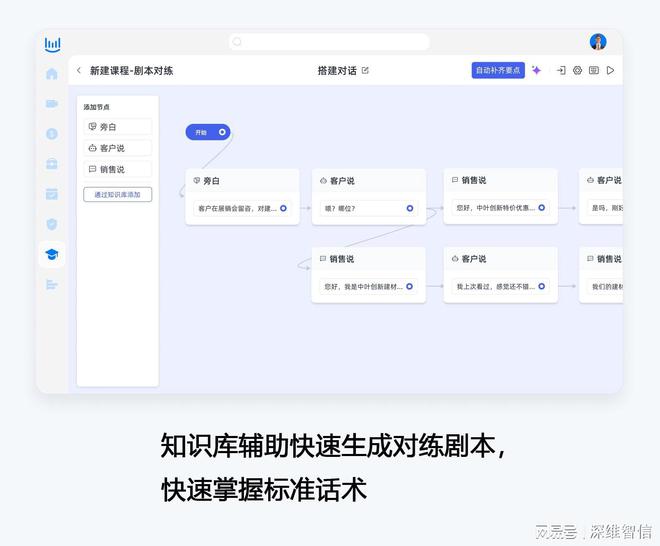Click the 喂？哪位？ text field
The width and height of the screenshot is (660, 546).
[x=369, y=208]
